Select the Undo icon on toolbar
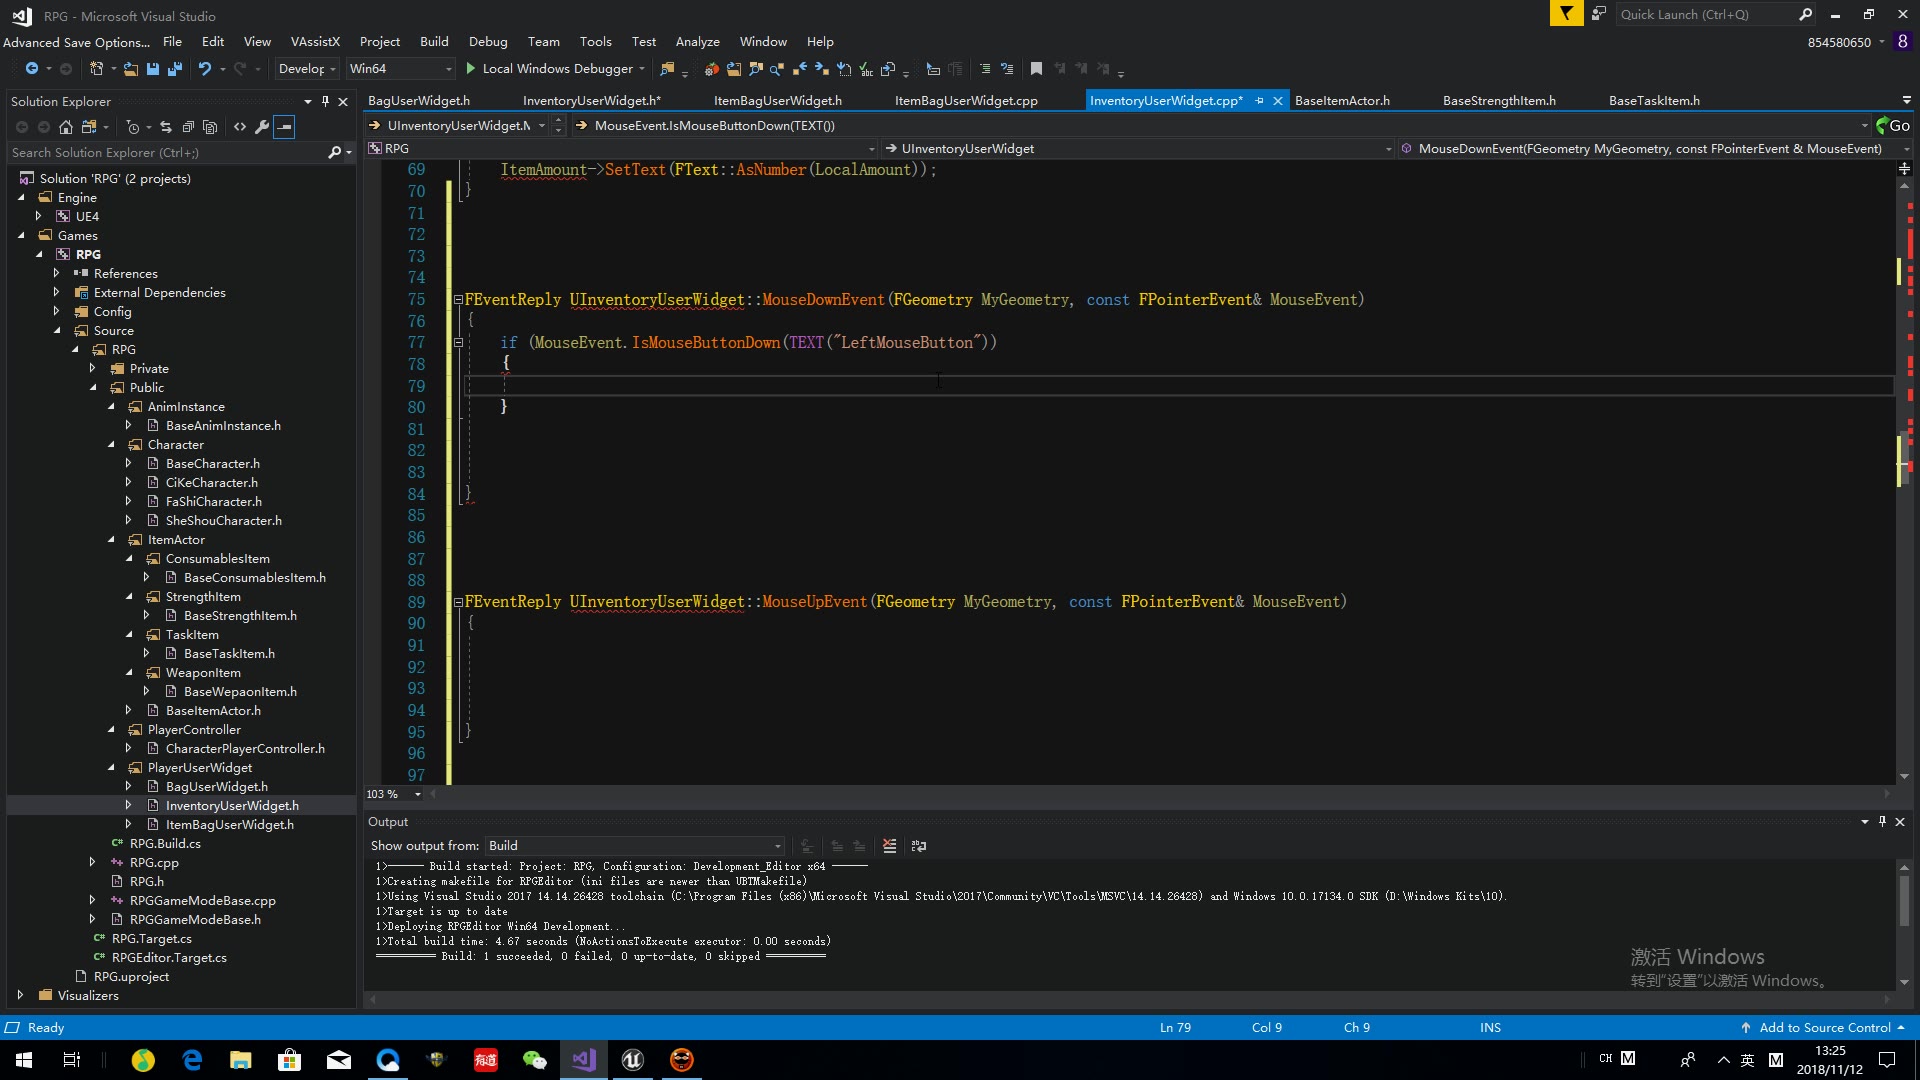Viewport: 1920px width, 1080px height. 204,68
